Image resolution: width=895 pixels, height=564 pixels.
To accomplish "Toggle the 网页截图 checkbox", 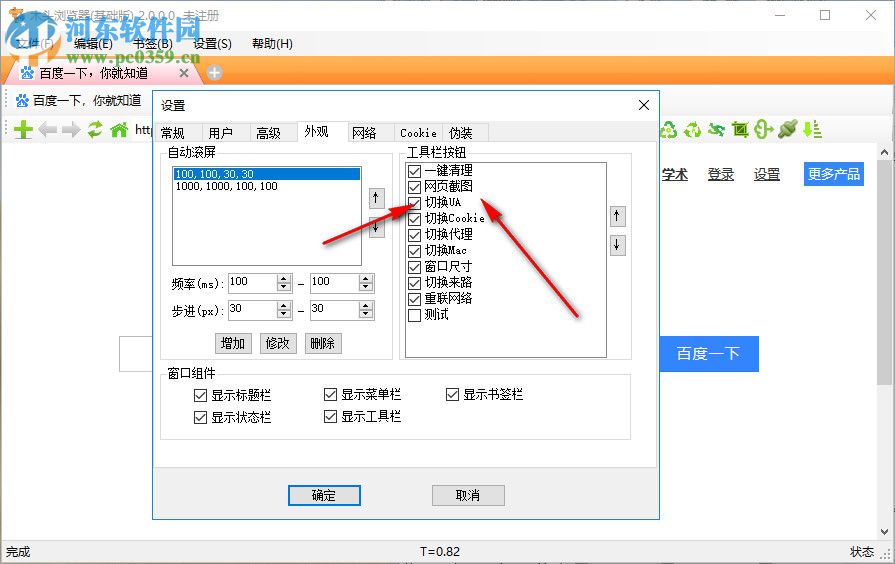I will click(415, 187).
